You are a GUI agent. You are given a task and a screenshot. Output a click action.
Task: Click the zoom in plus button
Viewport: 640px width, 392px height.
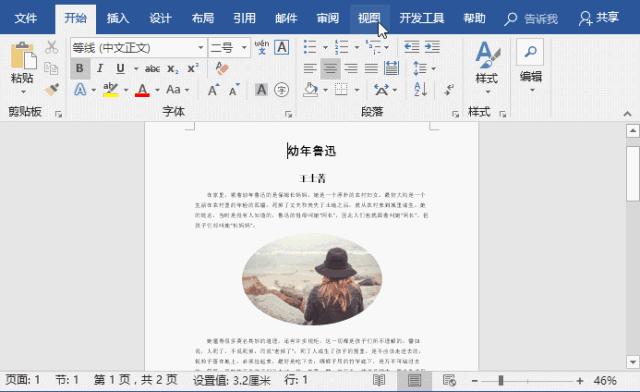coord(580,381)
